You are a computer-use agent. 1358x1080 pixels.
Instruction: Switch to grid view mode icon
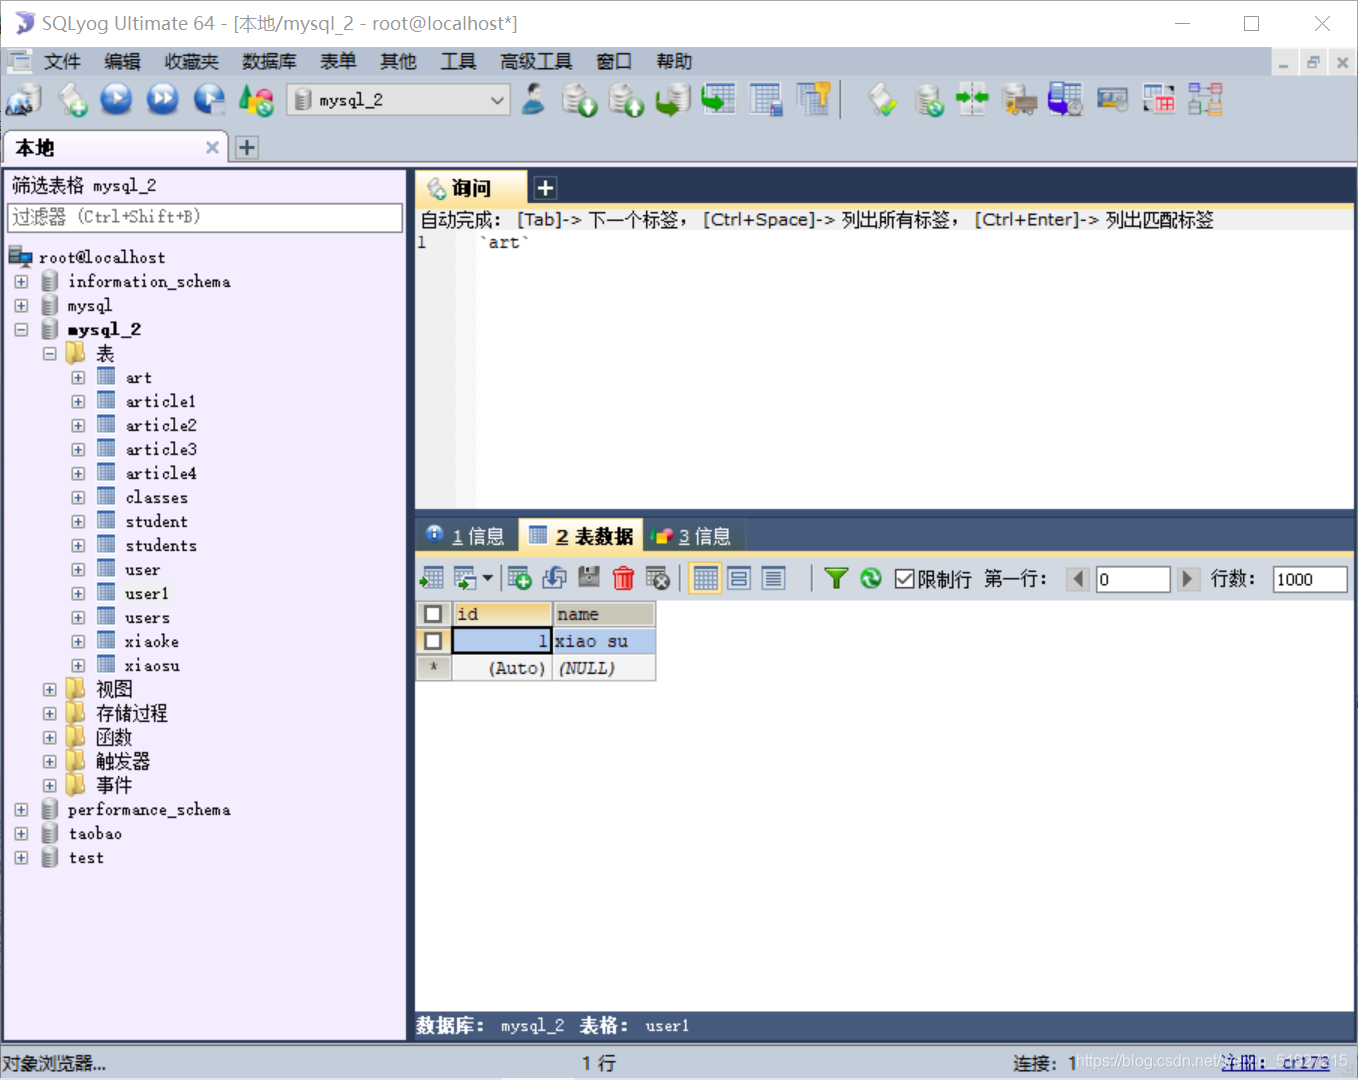click(x=705, y=578)
